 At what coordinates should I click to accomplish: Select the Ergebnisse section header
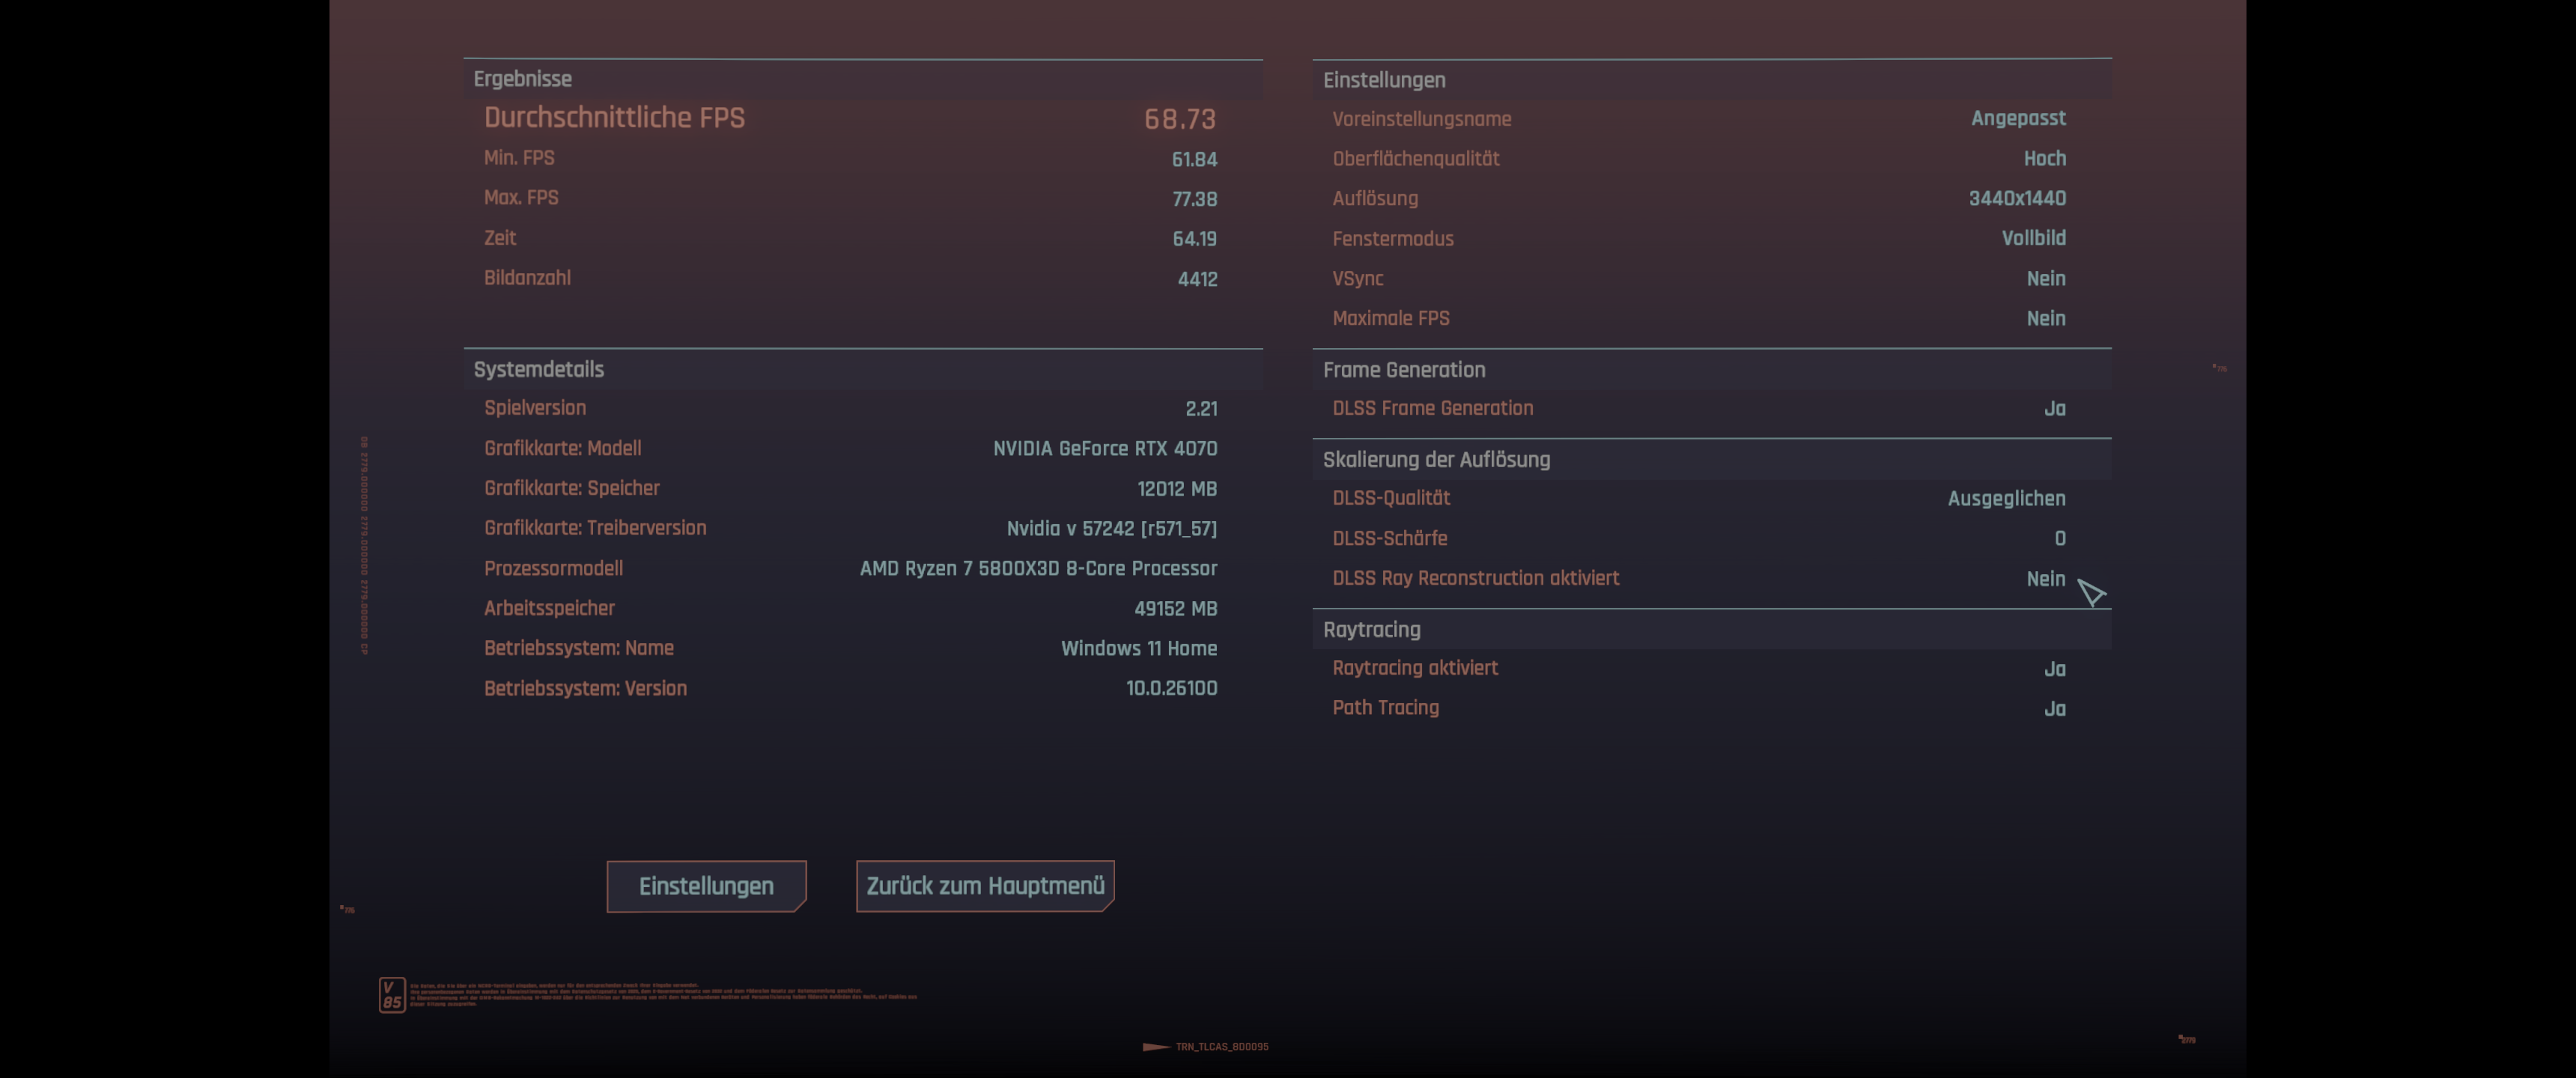coord(522,79)
